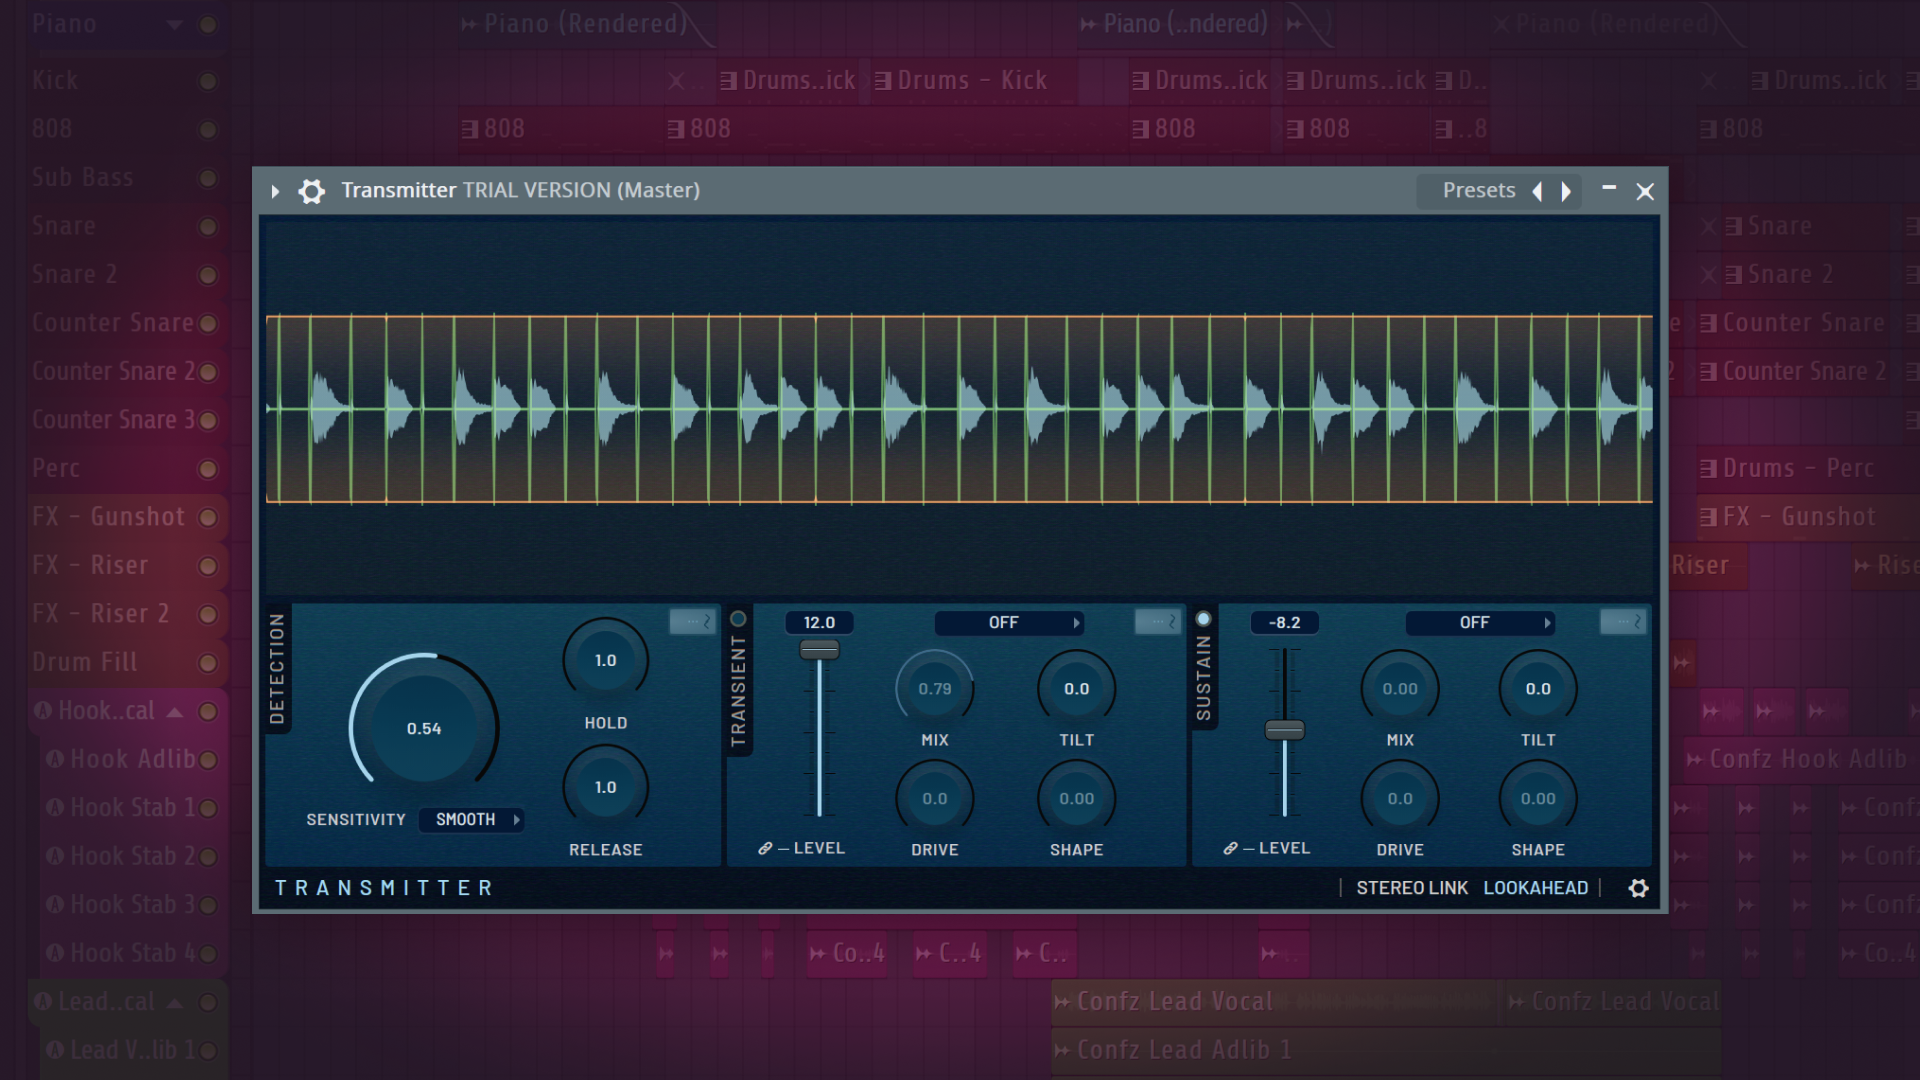Image resolution: width=1920 pixels, height=1080 pixels.
Task: Toggle the Transient level link icon
Action: (765, 848)
